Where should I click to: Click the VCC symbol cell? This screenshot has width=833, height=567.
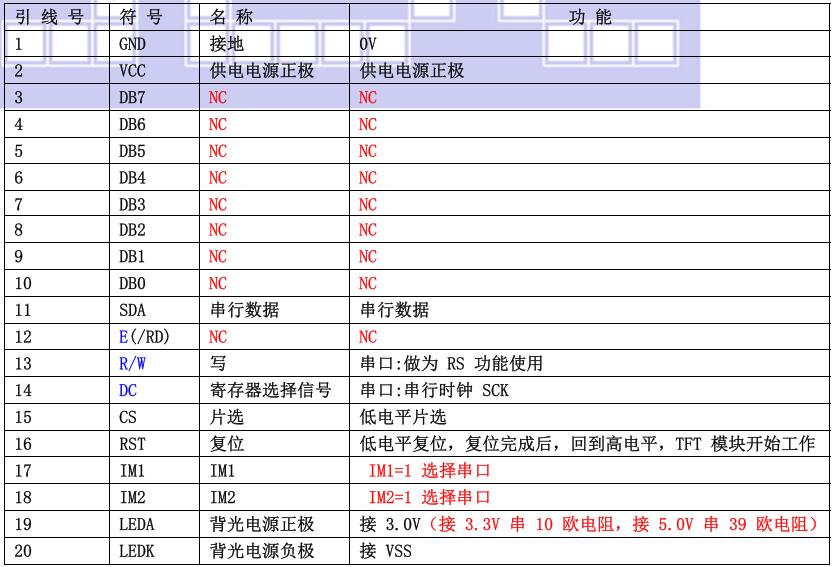pos(132,71)
